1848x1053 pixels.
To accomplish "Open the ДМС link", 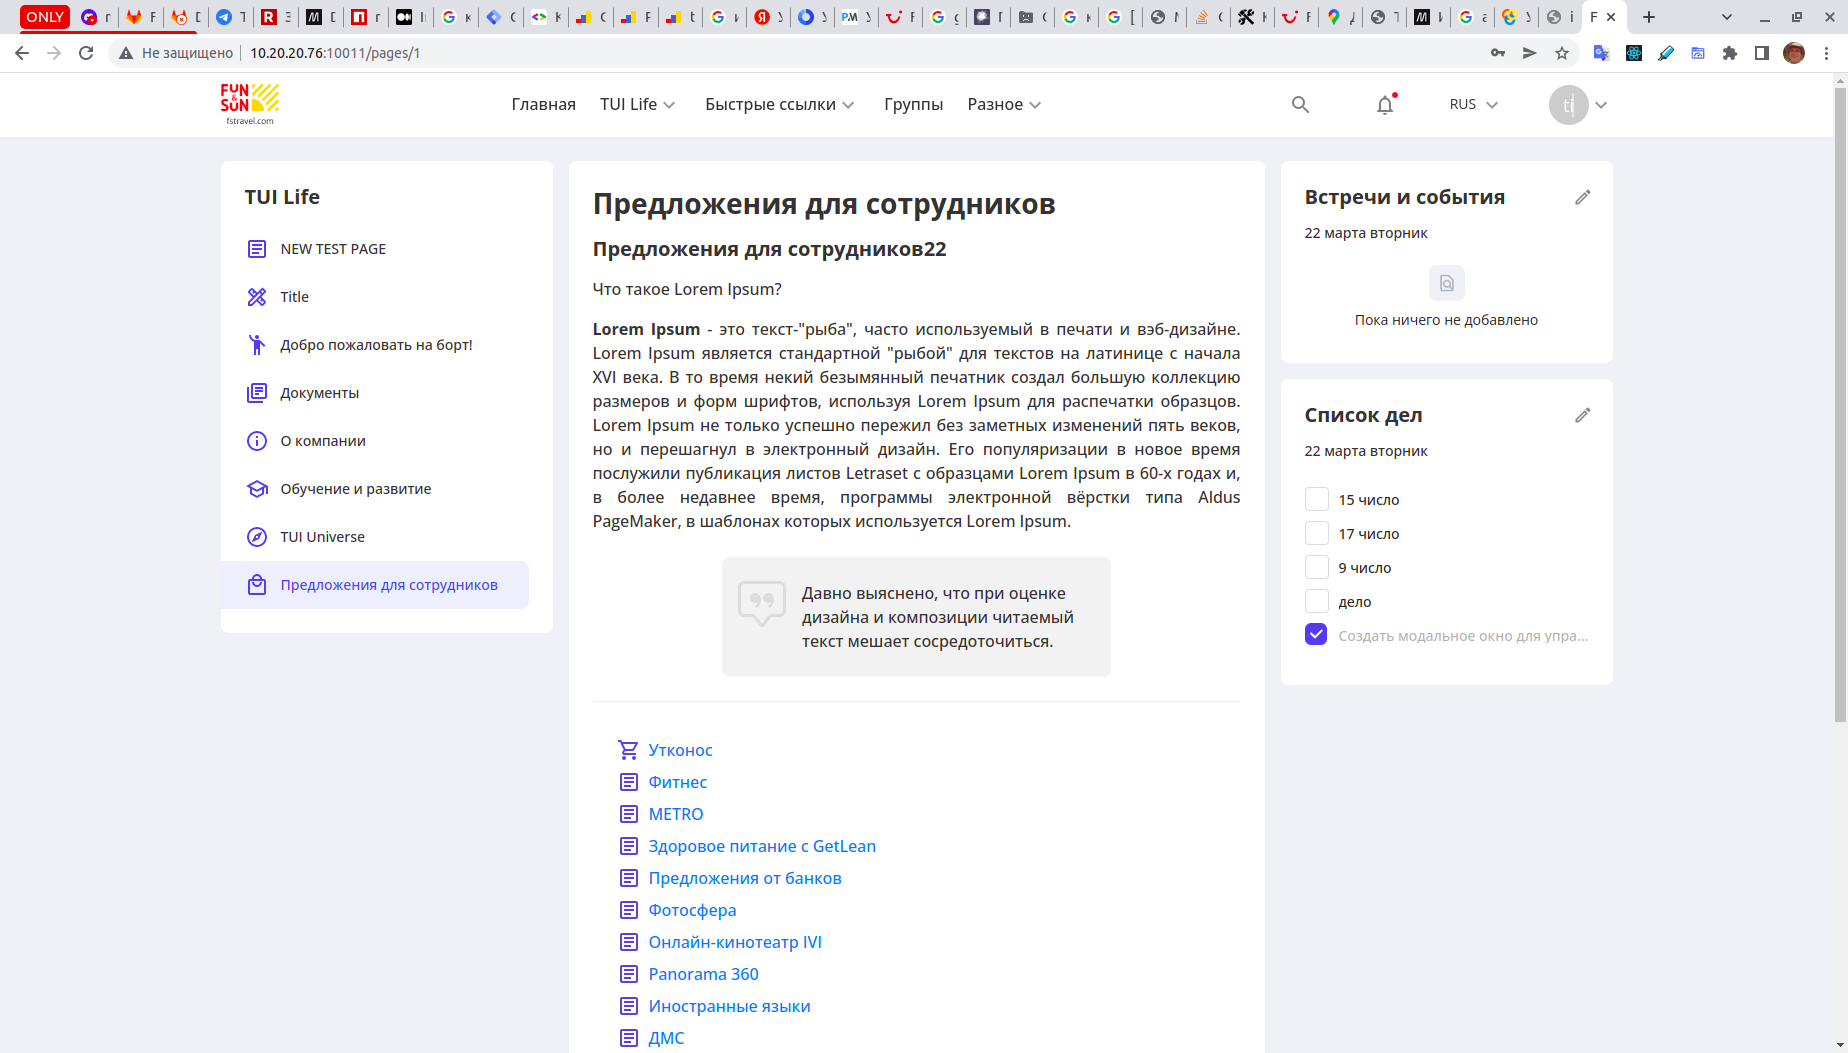I will (666, 1038).
